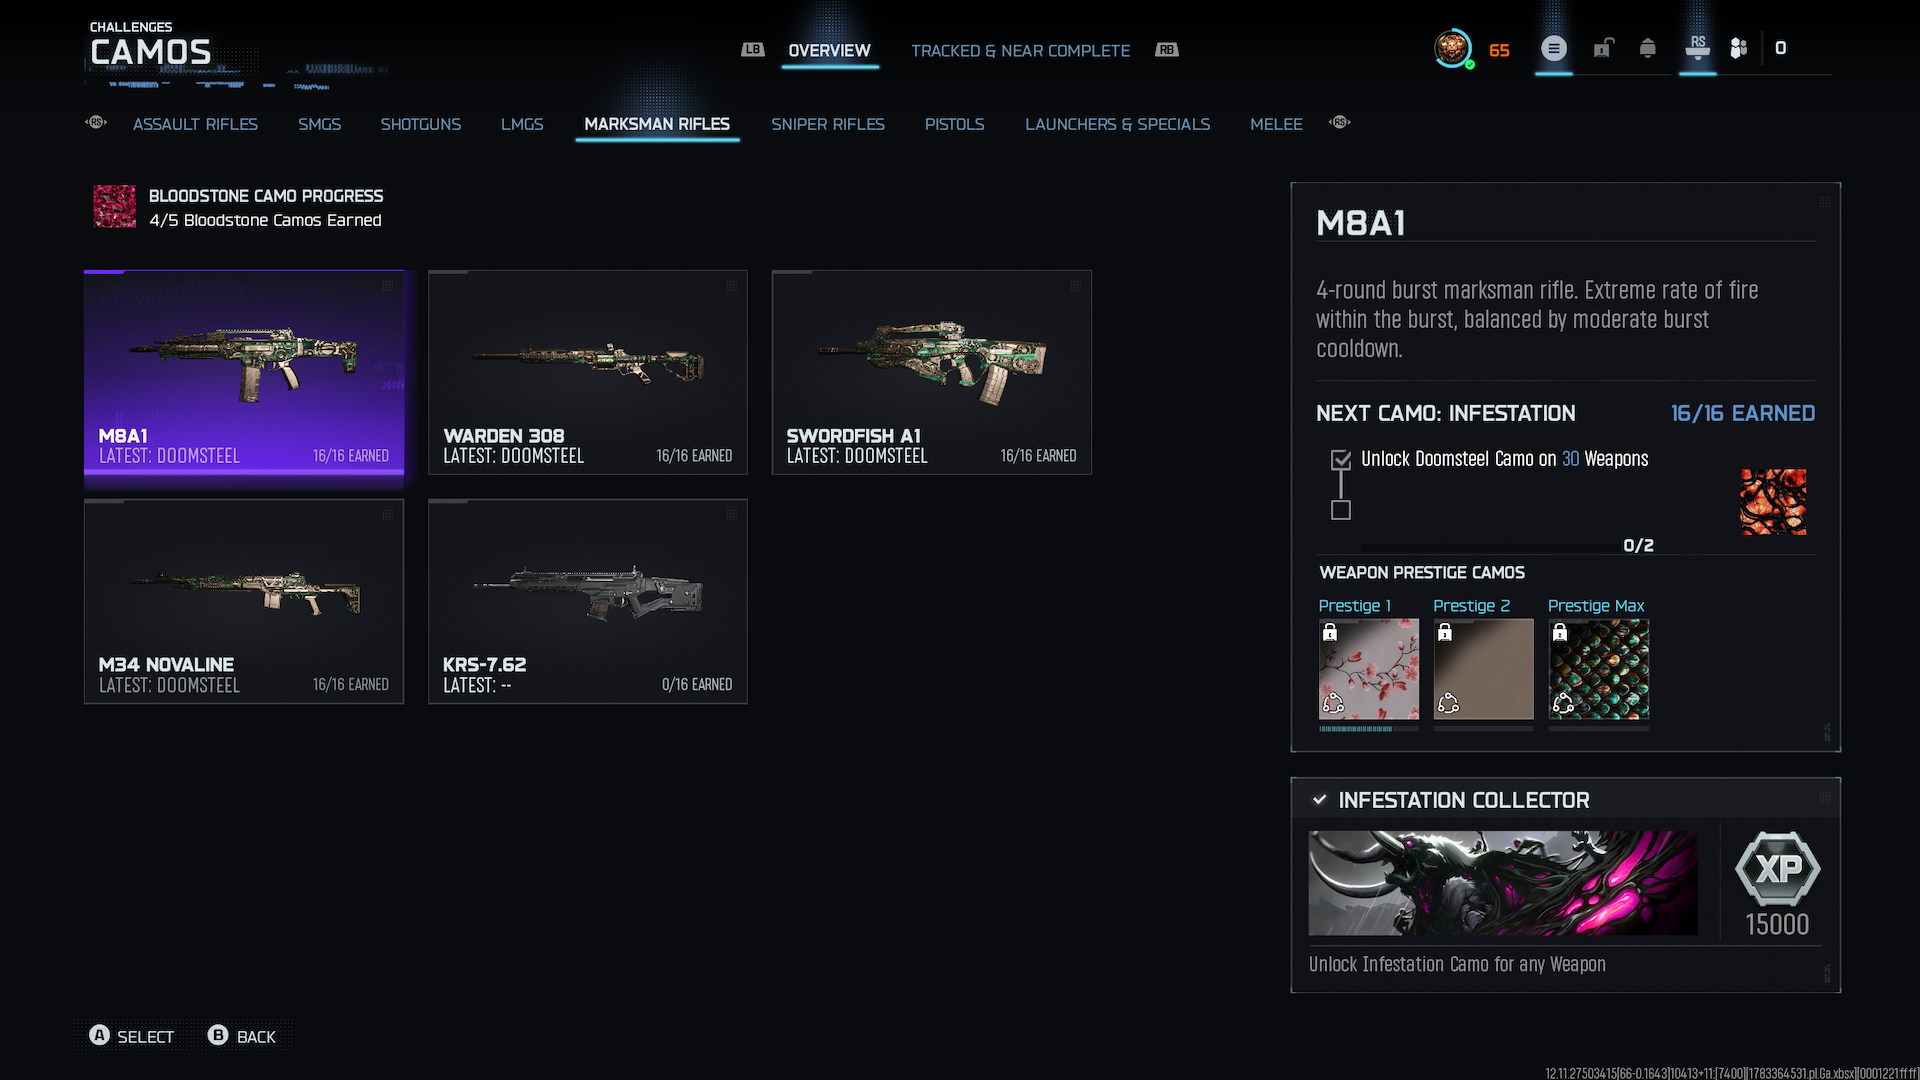Image resolution: width=1920 pixels, height=1080 pixels.
Task: Click the Prestige 1 progress bar
Action: [x=1368, y=729]
